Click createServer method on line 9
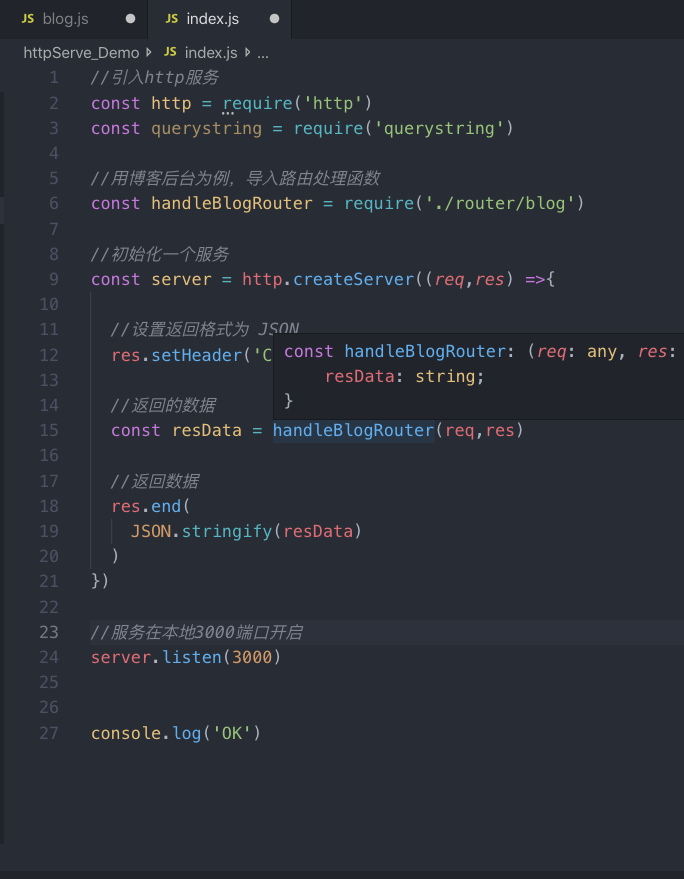Viewport: 684px width, 879px height. click(353, 279)
